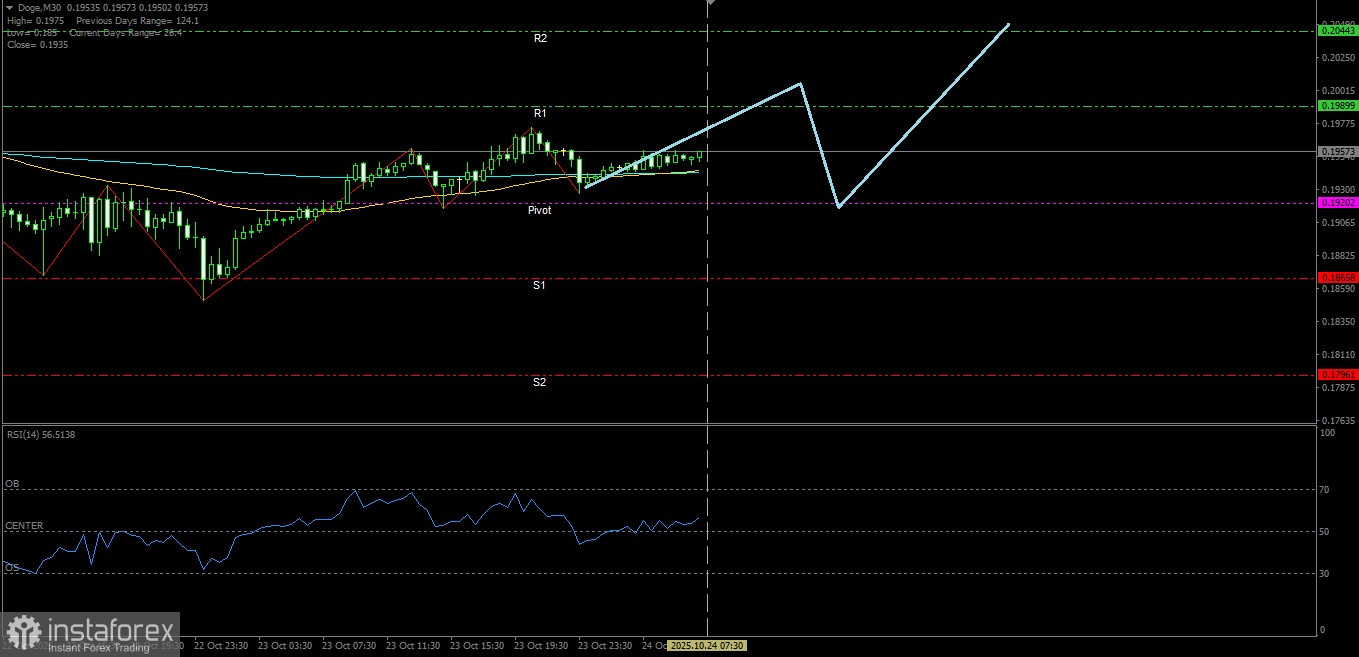Viewport: 1359px width, 657px height.
Task: Select the Pivot level label
Action: 539,211
